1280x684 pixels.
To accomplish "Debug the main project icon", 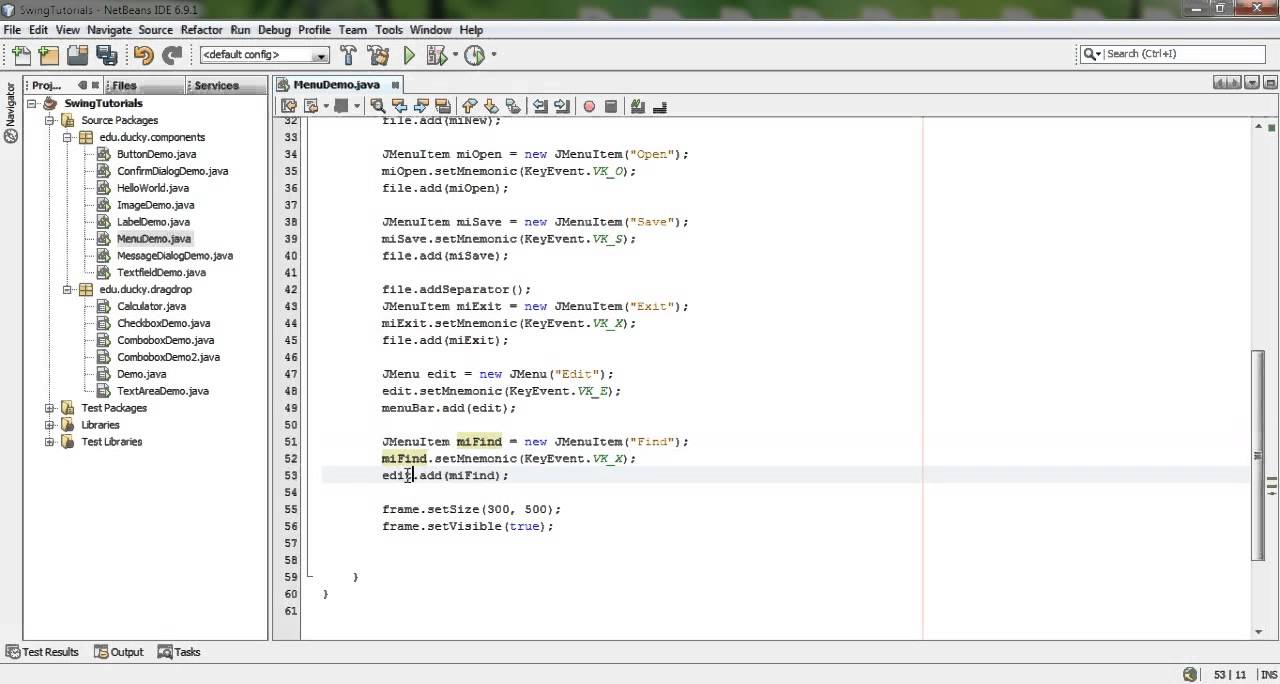I will (438, 55).
